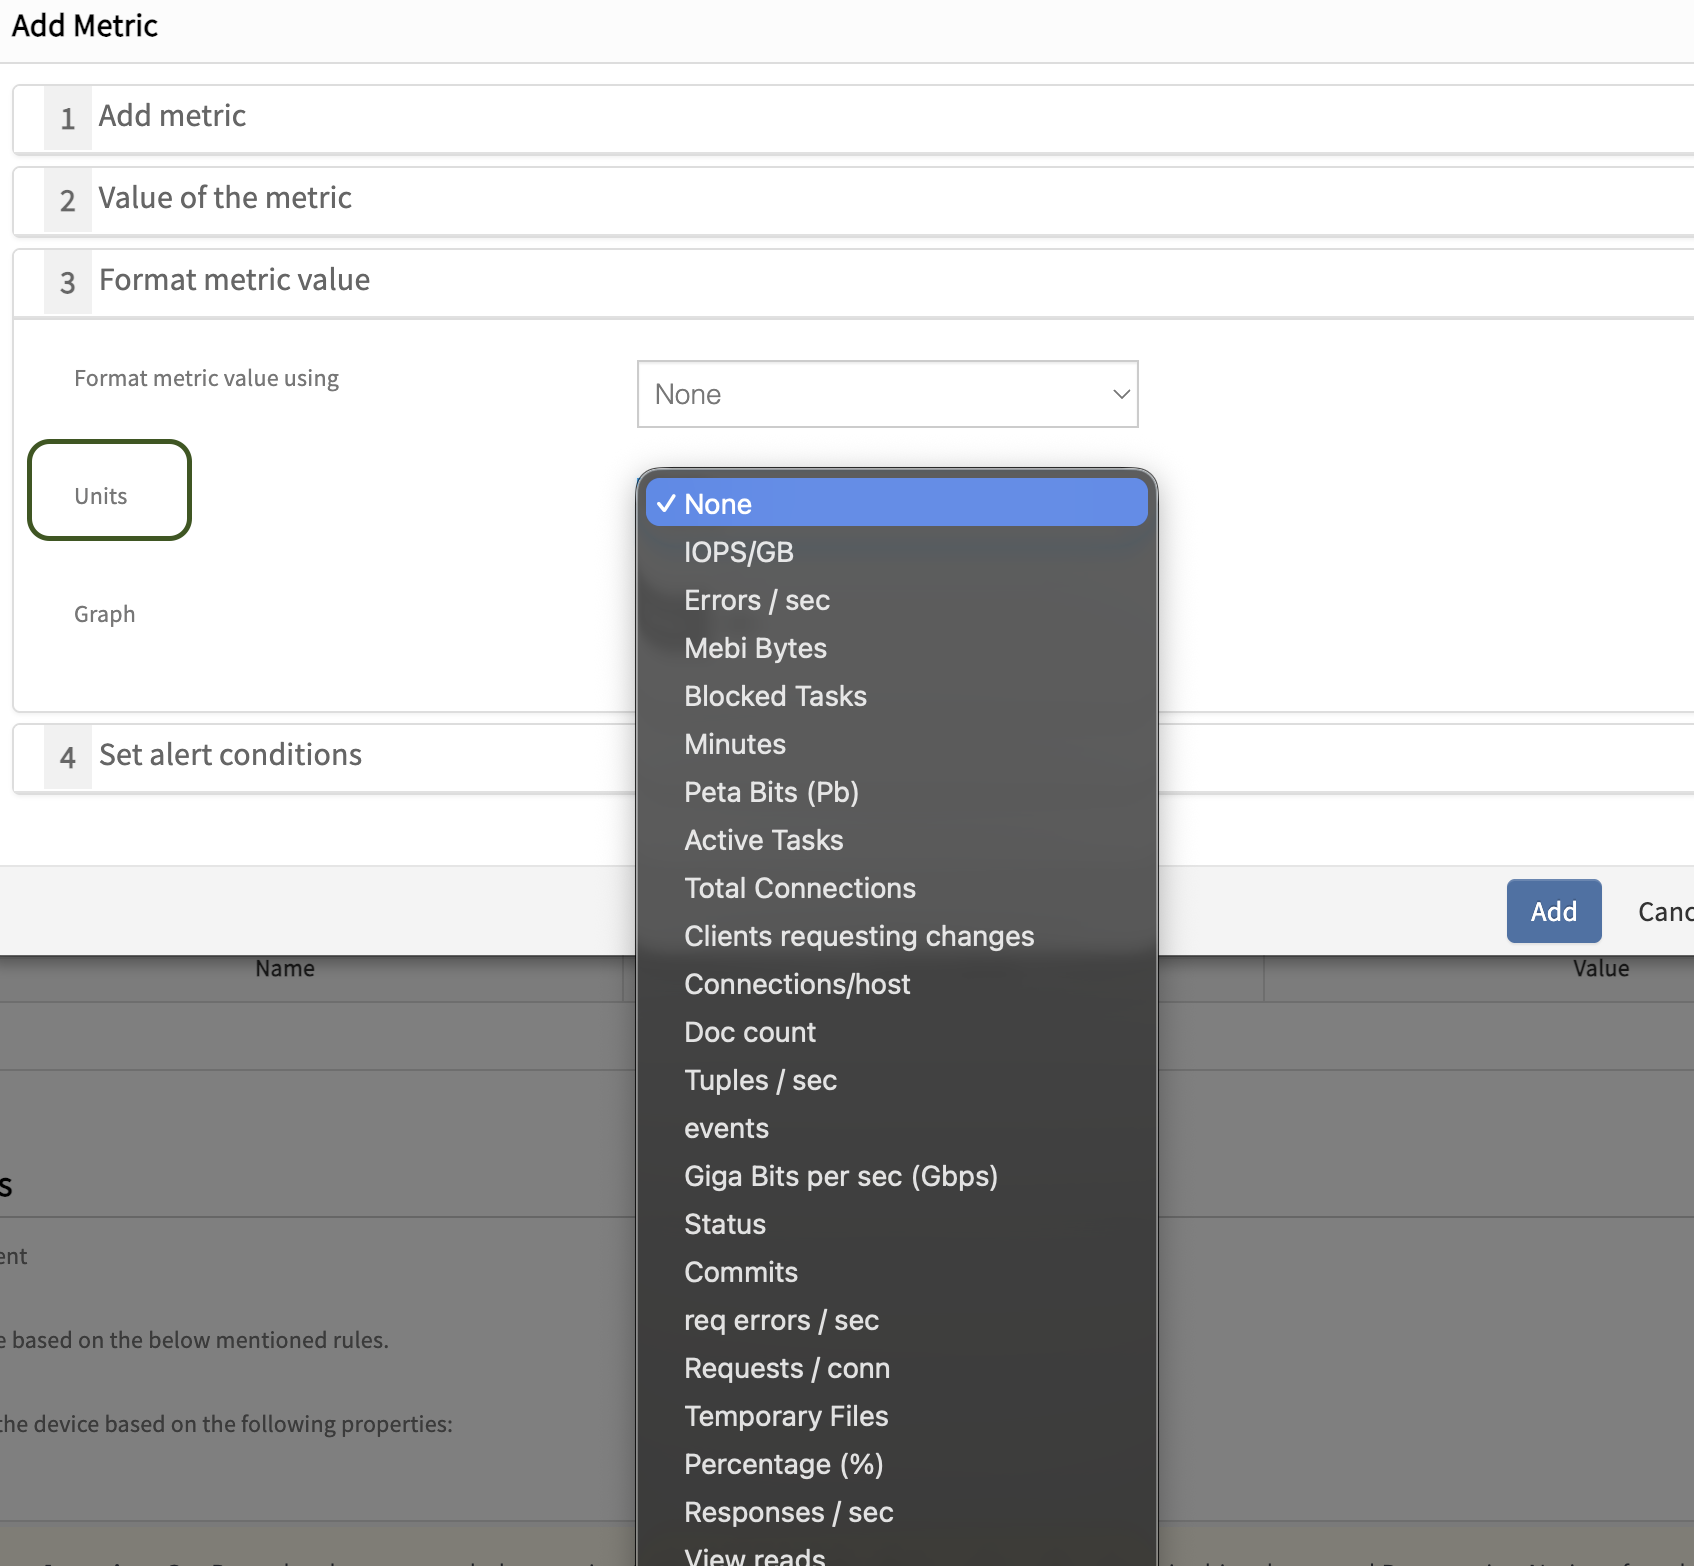Select 'Blocked Tasks' unit option
The width and height of the screenshot is (1694, 1566).
click(775, 696)
